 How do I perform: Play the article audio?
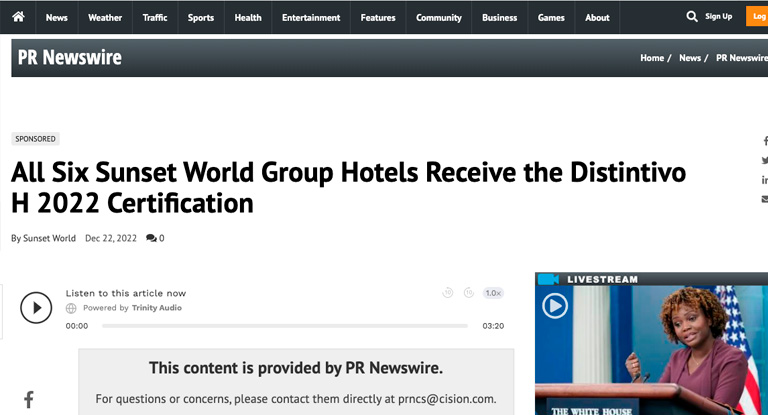[x=36, y=308]
